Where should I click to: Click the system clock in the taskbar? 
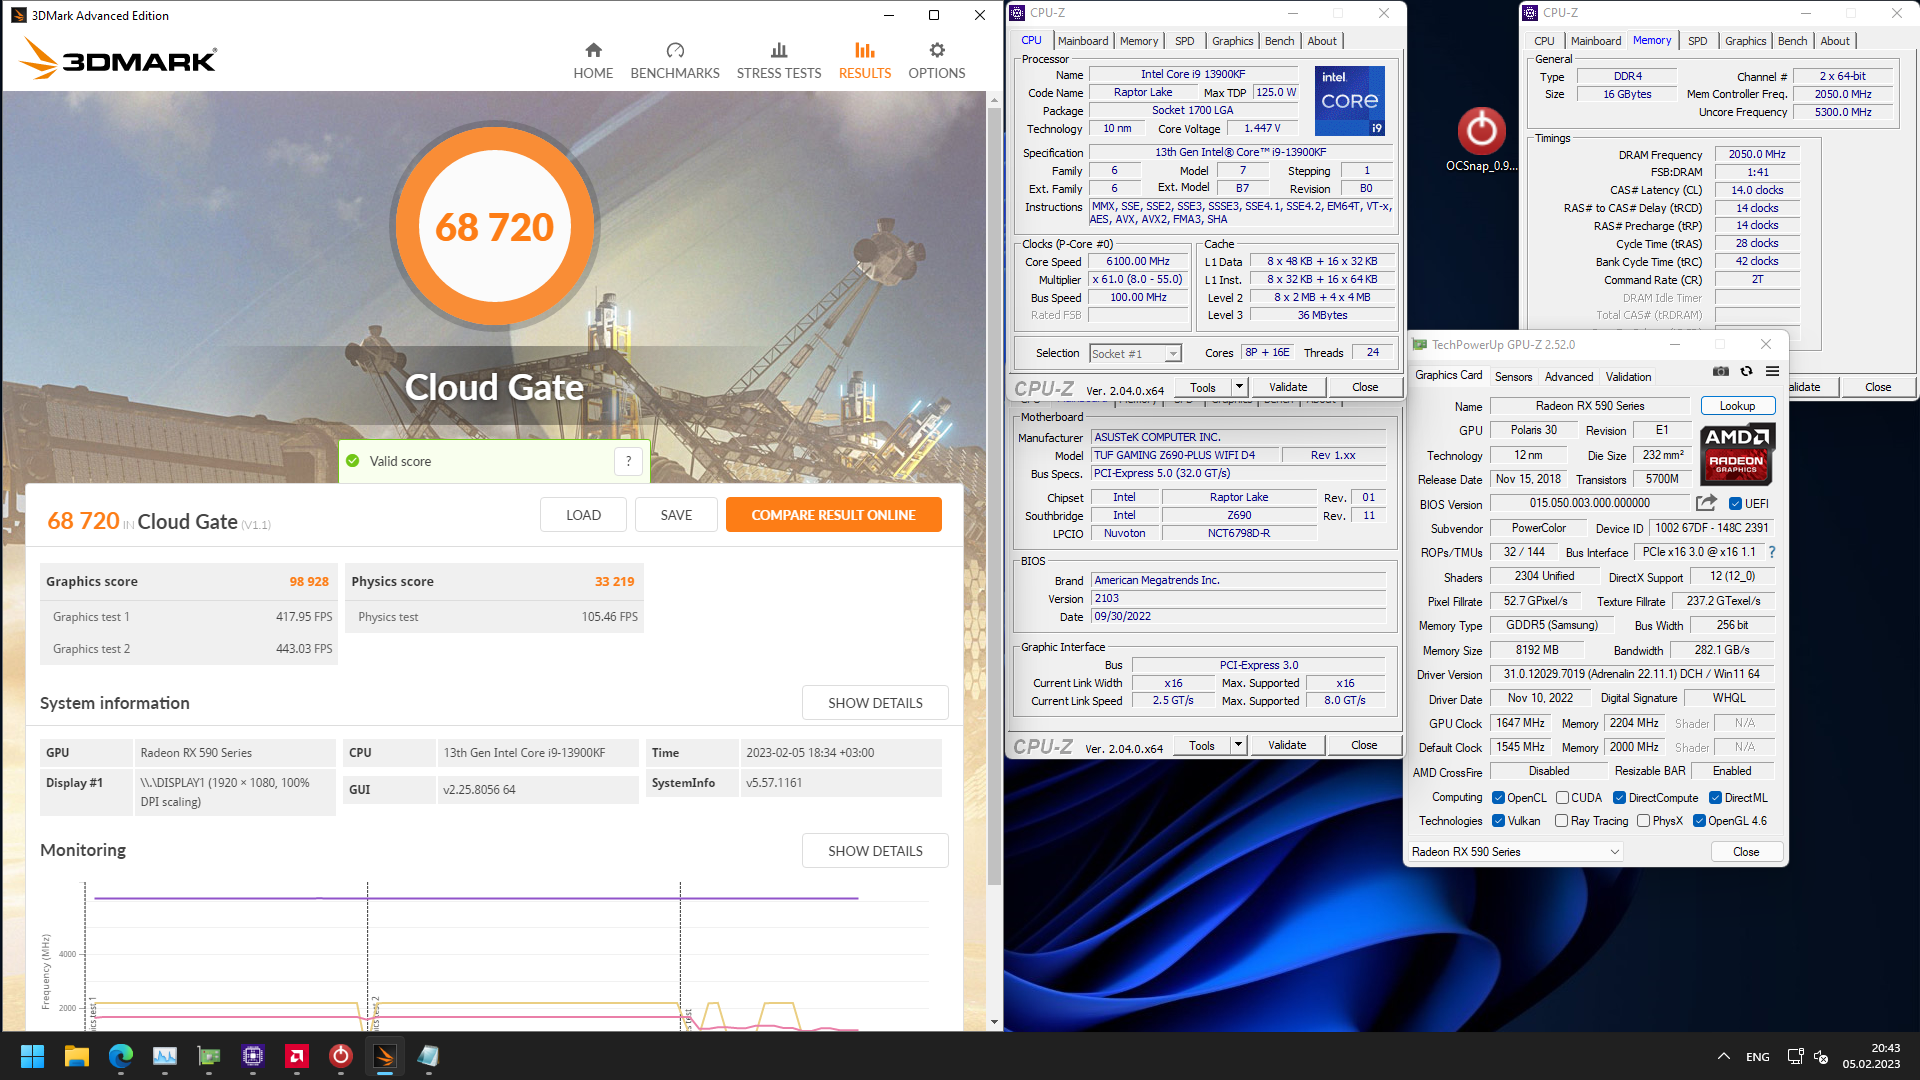click(x=1871, y=1056)
